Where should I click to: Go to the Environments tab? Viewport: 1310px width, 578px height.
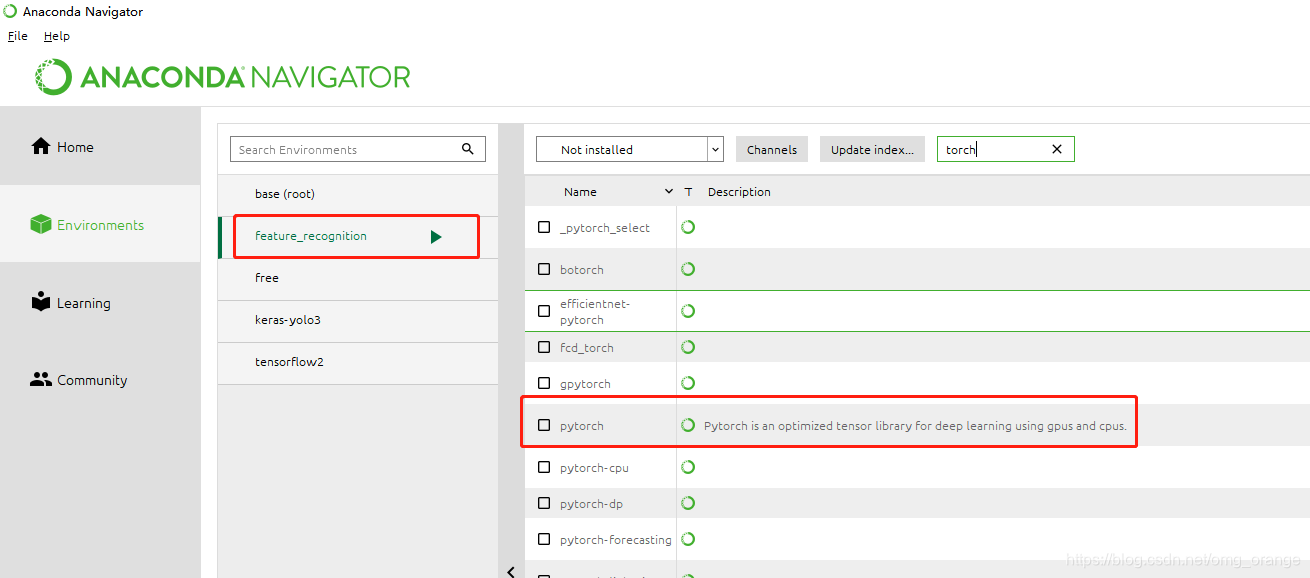[x=100, y=224]
